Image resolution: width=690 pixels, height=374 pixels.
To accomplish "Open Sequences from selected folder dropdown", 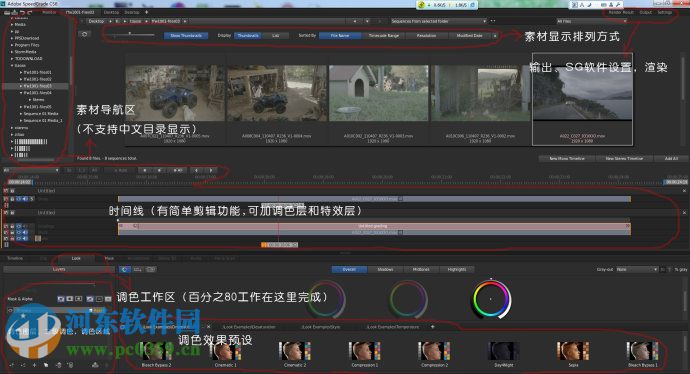I will point(438,21).
